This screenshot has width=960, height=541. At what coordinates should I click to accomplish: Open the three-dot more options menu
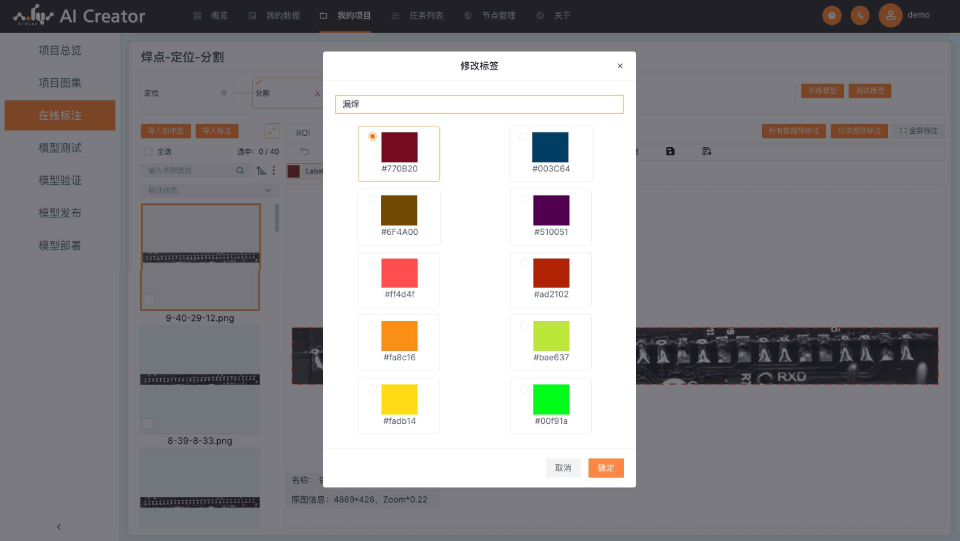(x=274, y=171)
